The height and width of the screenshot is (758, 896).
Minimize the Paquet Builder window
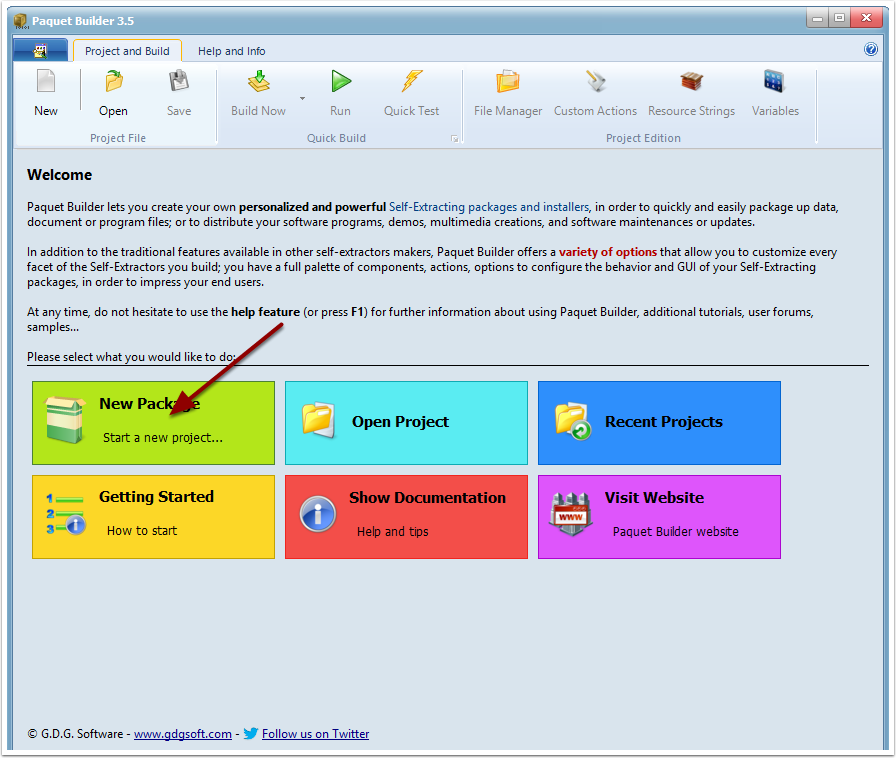tap(817, 18)
